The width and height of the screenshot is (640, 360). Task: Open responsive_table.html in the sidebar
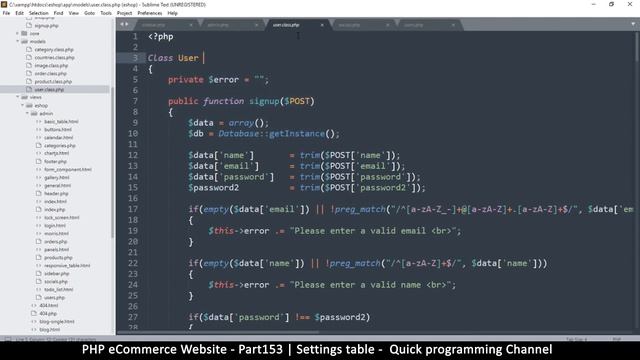[x=67, y=265]
